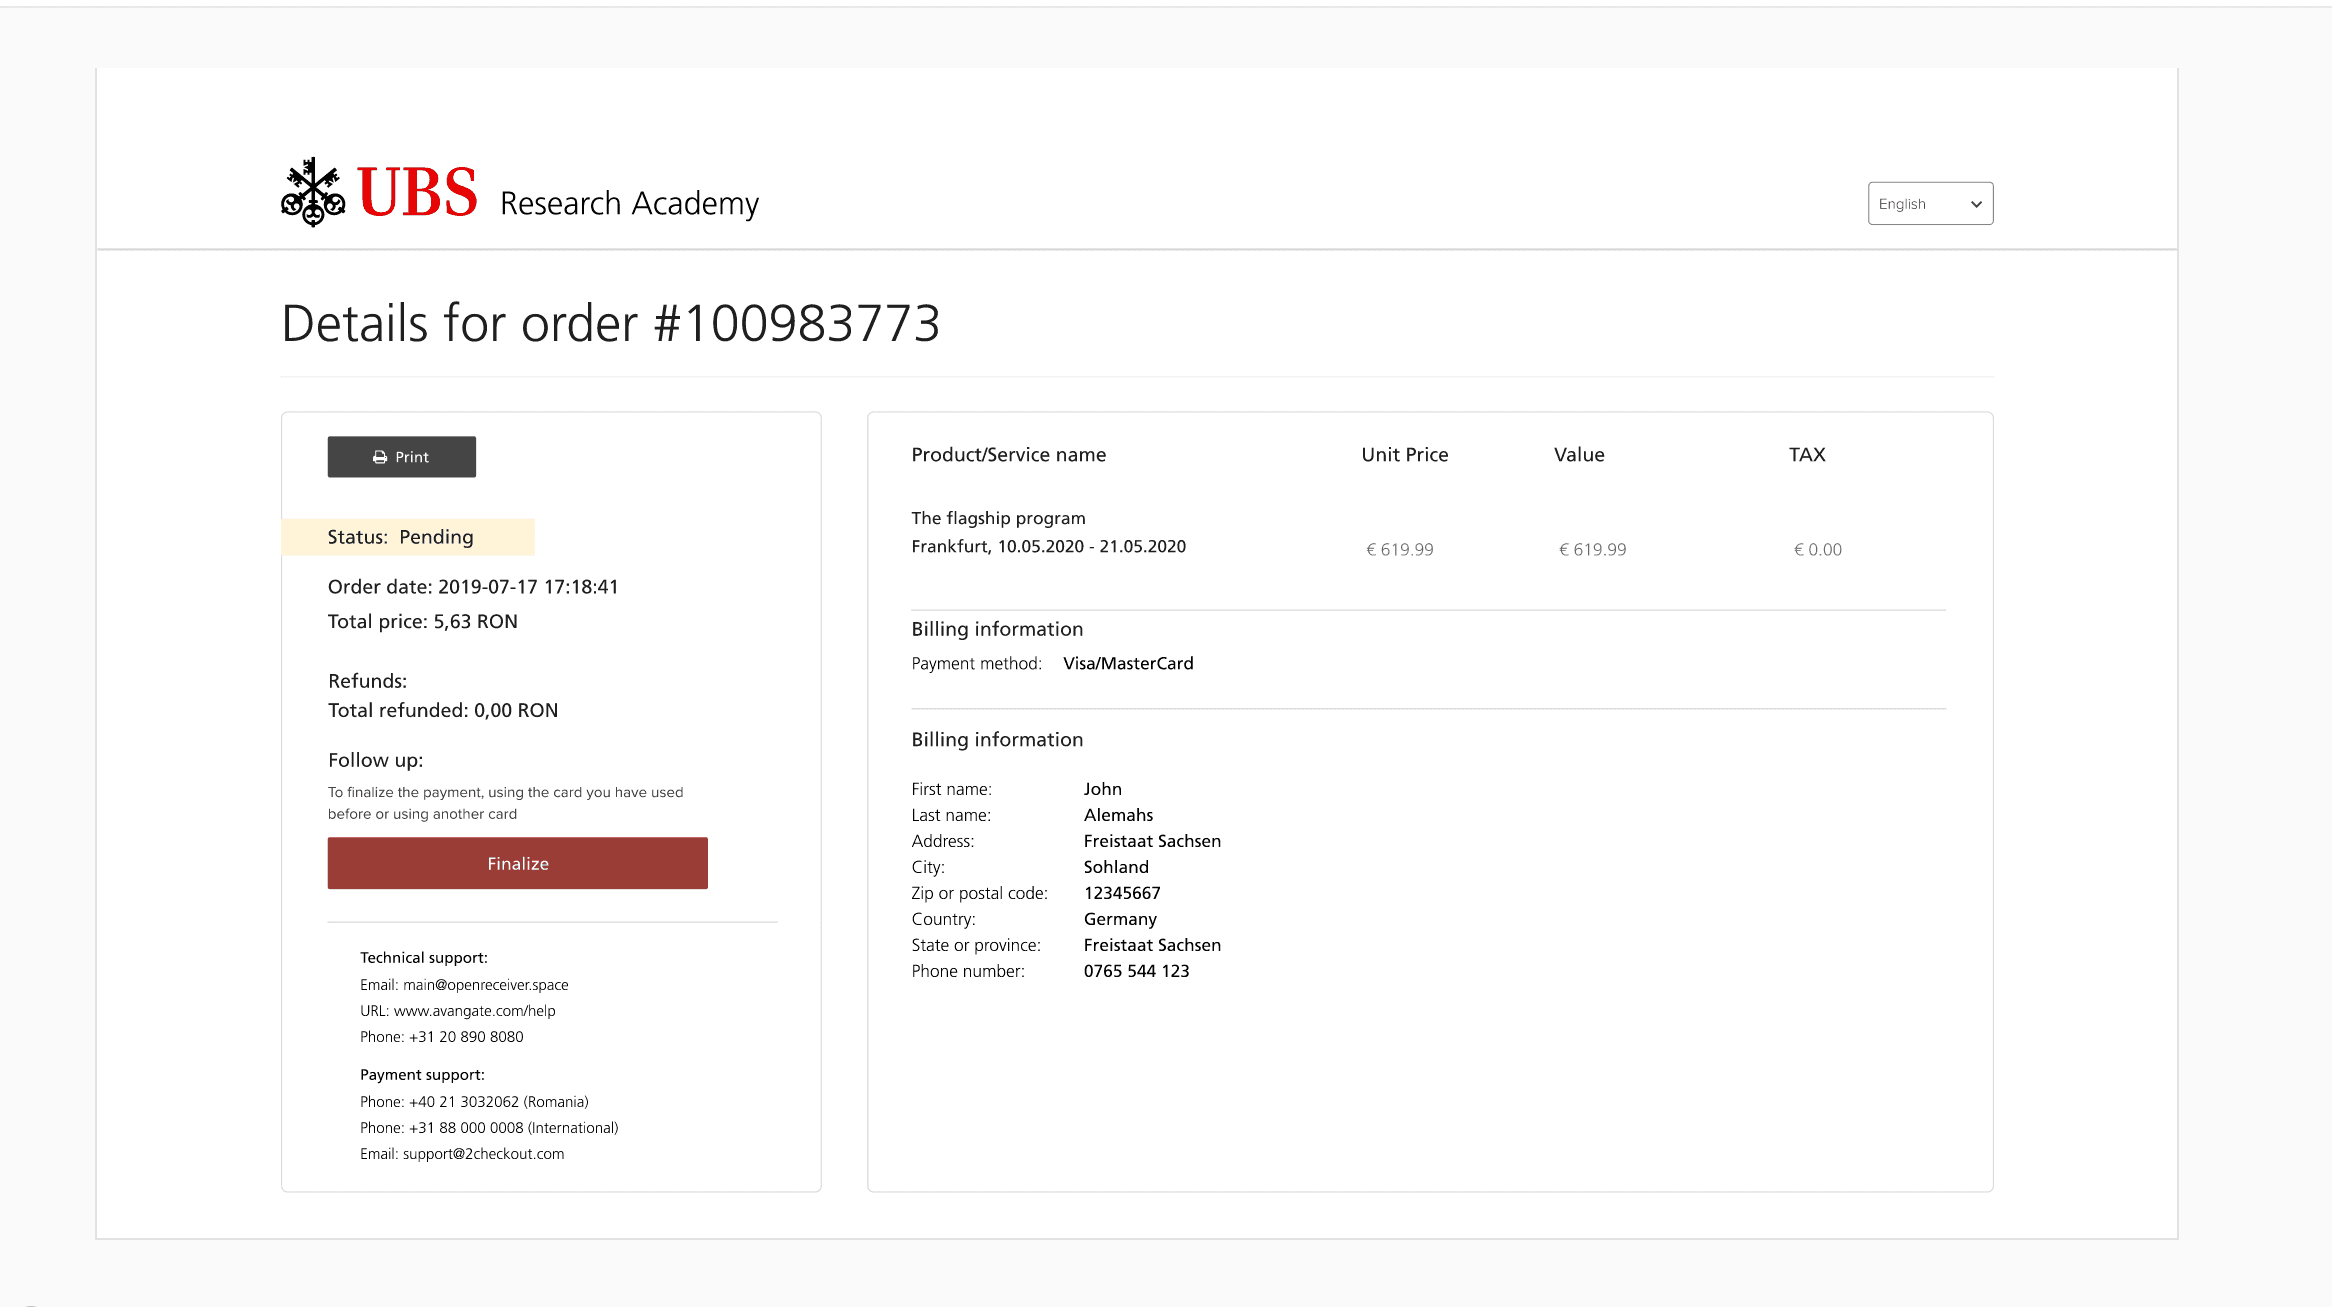This screenshot has height=1307, width=2332.
Task: Click the language dropdown chevron arrow
Action: point(1976,204)
